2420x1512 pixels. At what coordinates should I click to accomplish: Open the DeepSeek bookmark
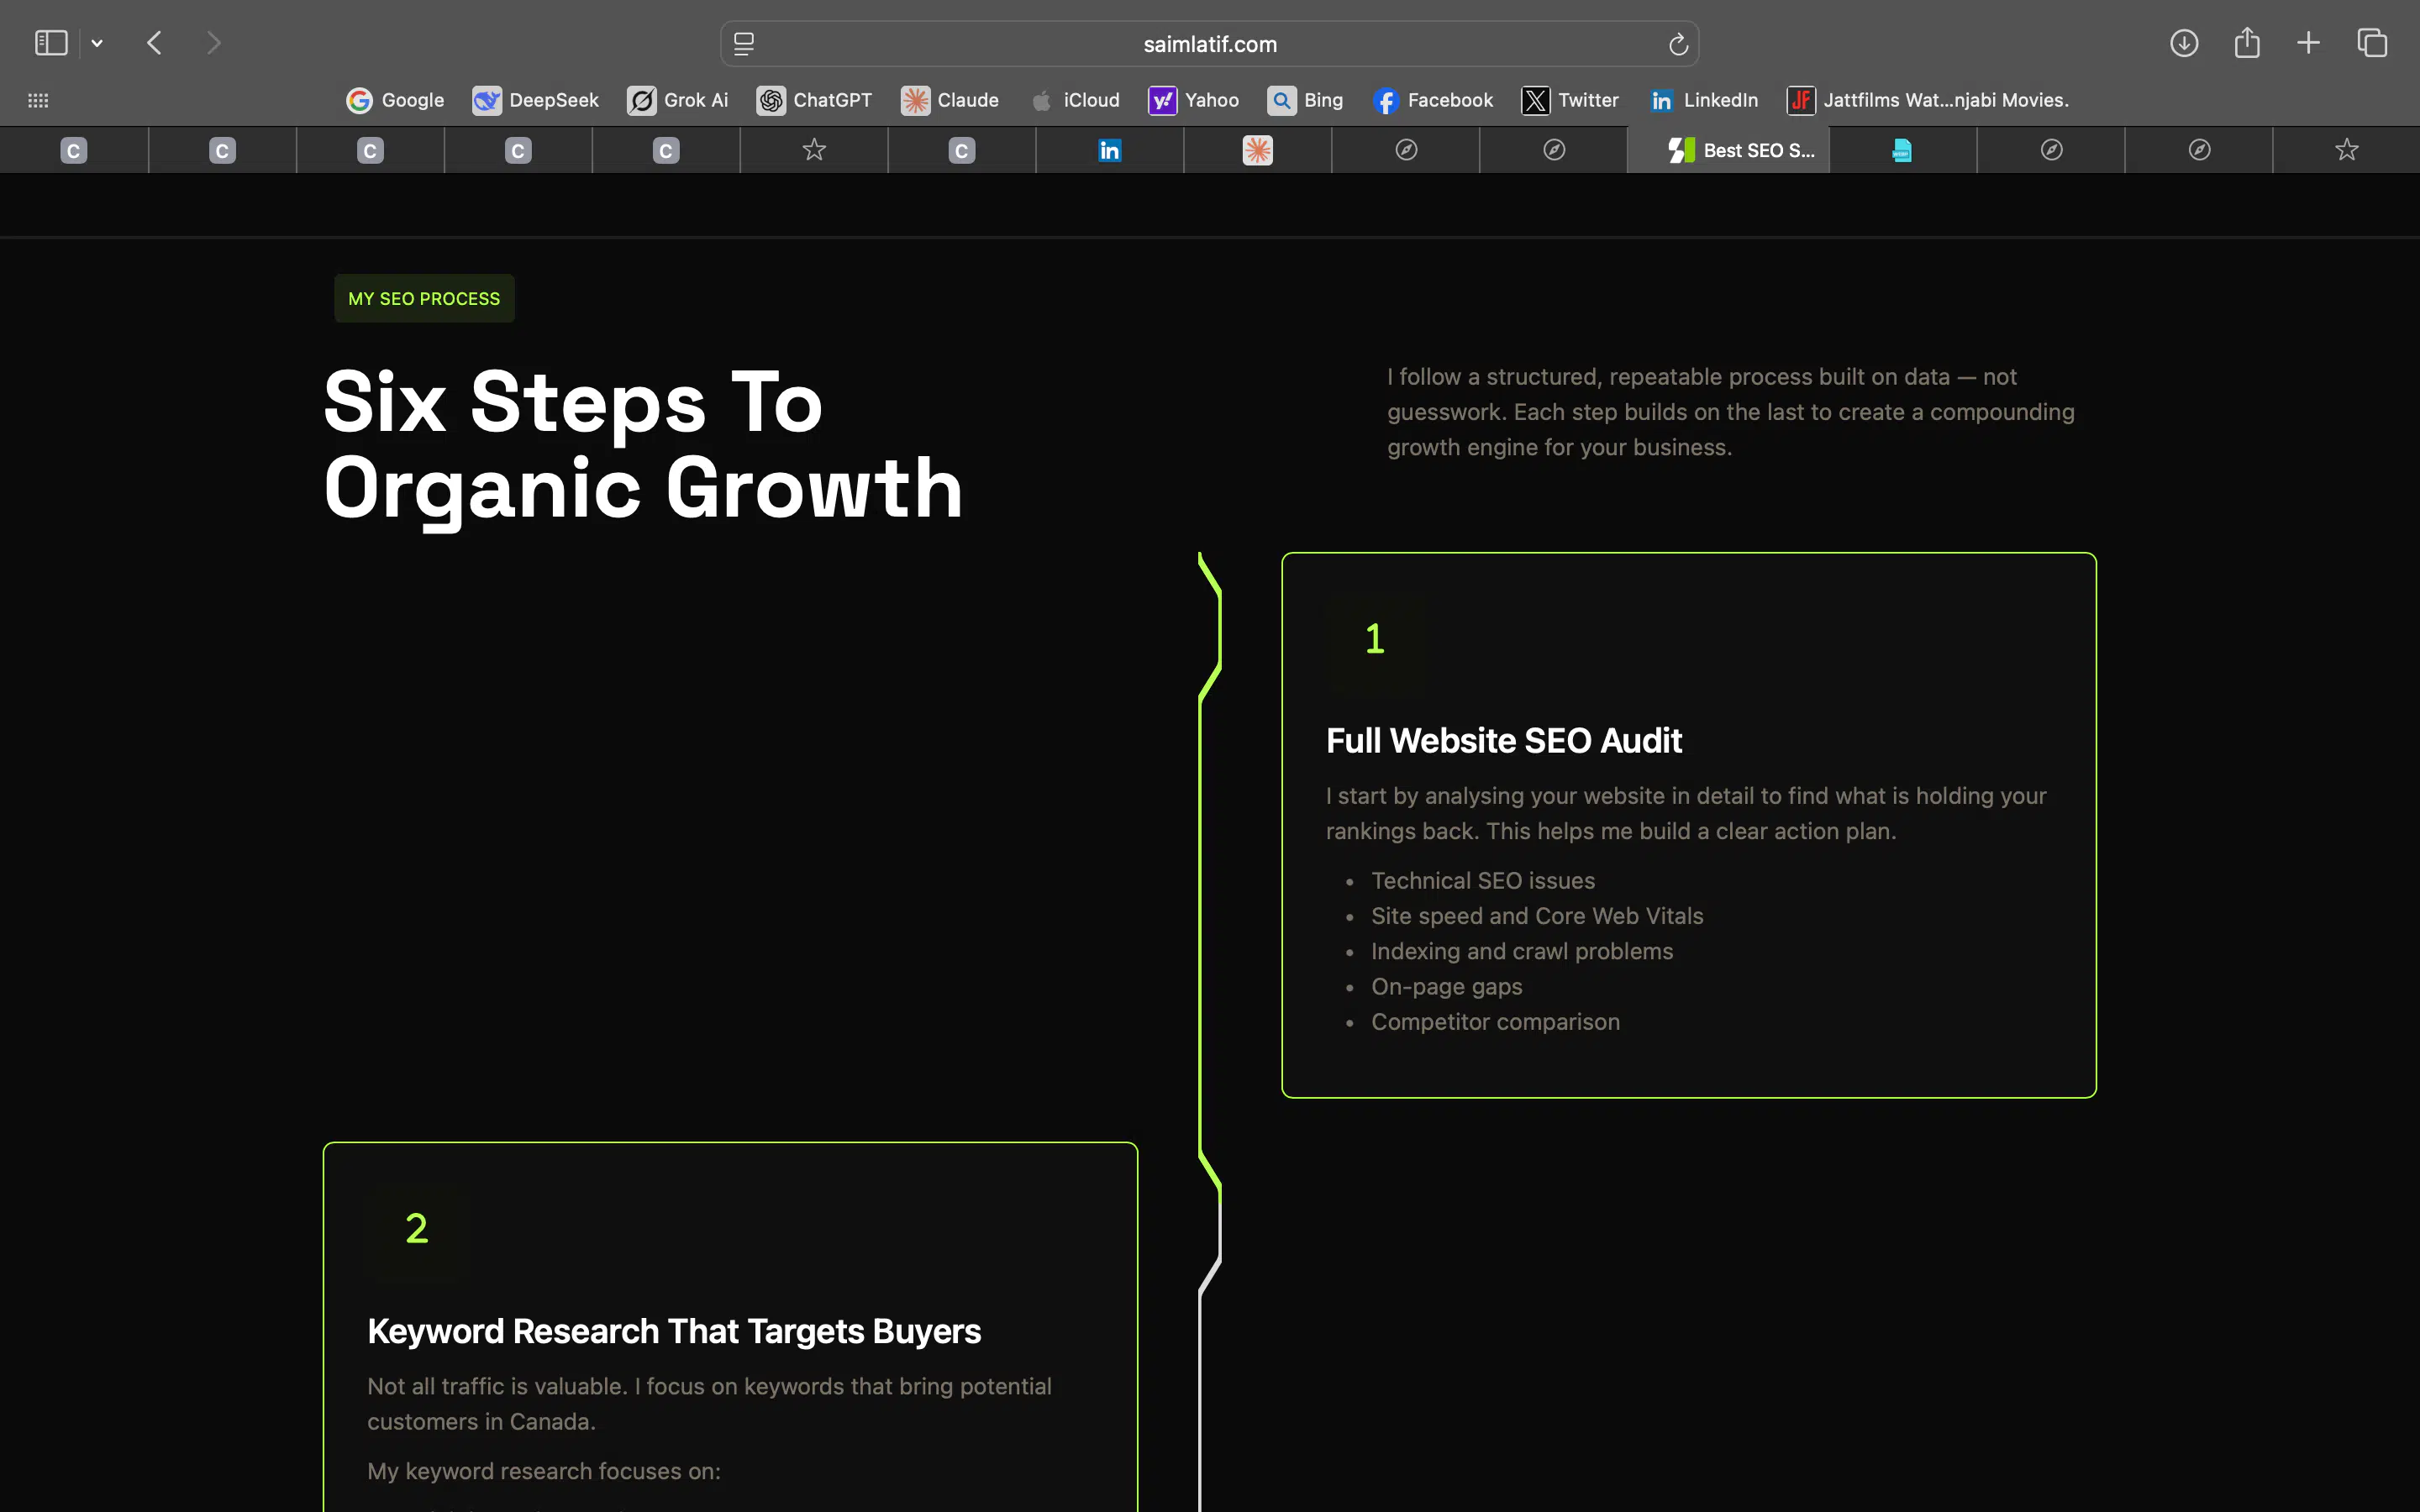(536, 100)
